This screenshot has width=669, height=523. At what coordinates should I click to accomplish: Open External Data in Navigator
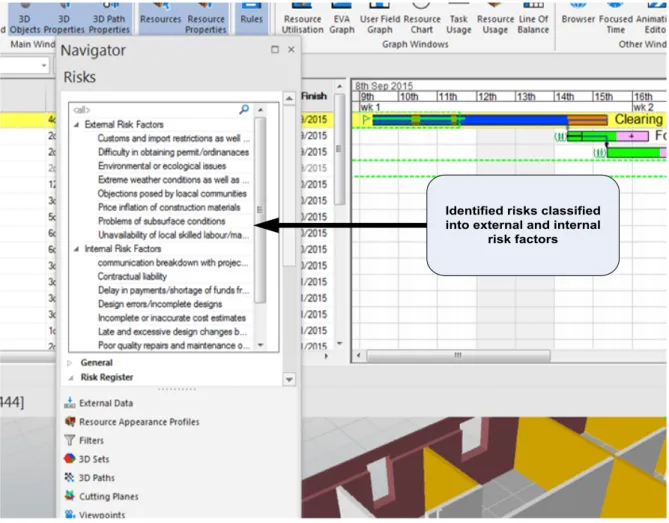tap(105, 403)
